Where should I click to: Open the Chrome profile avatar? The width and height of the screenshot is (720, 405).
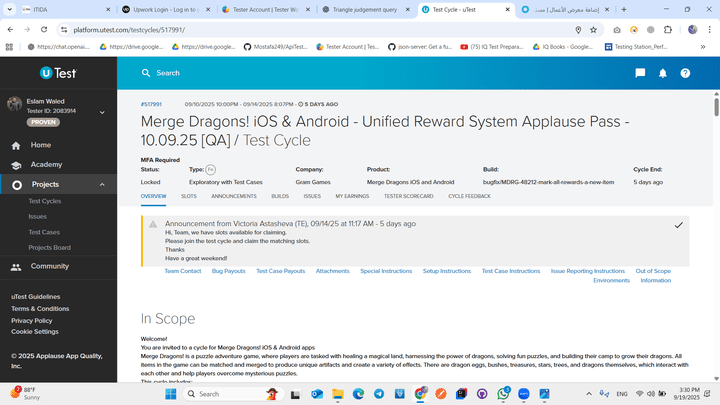[x=692, y=29]
